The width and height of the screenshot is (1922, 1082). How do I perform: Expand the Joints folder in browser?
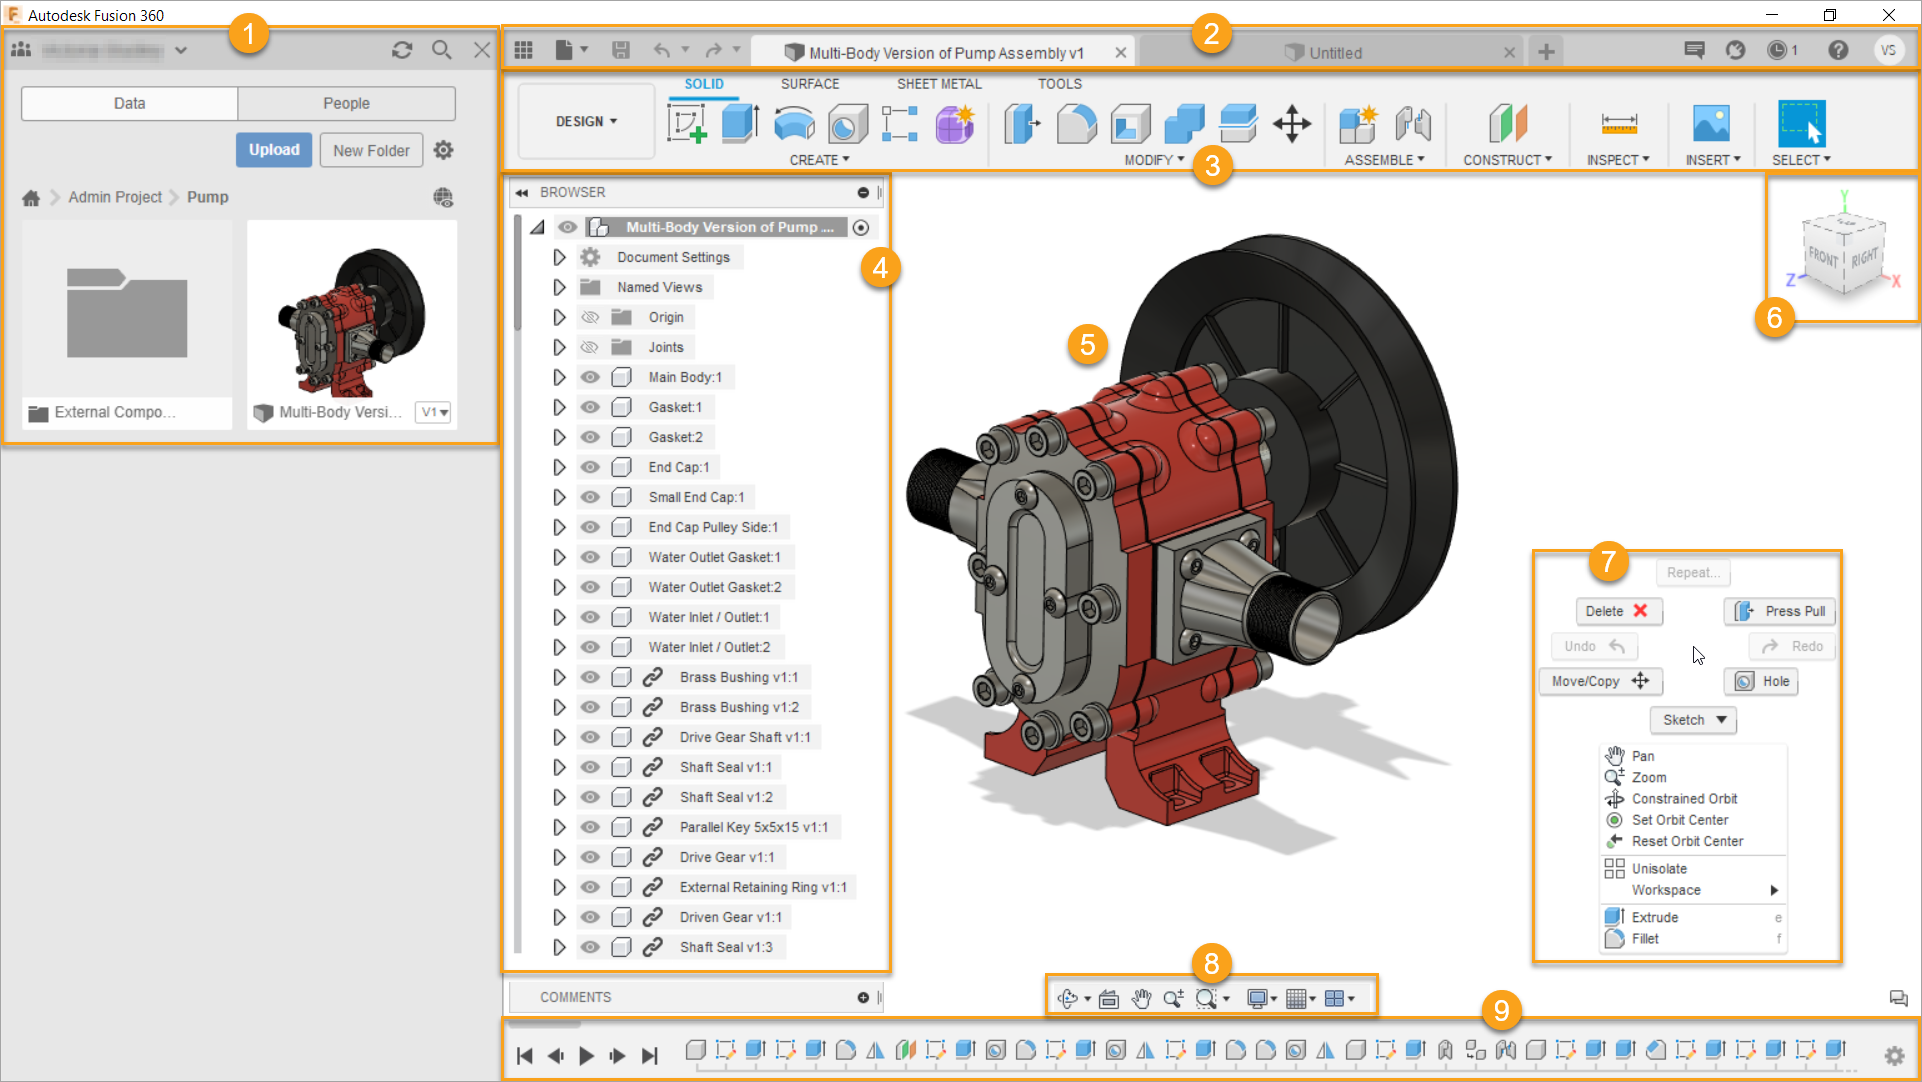click(556, 346)
